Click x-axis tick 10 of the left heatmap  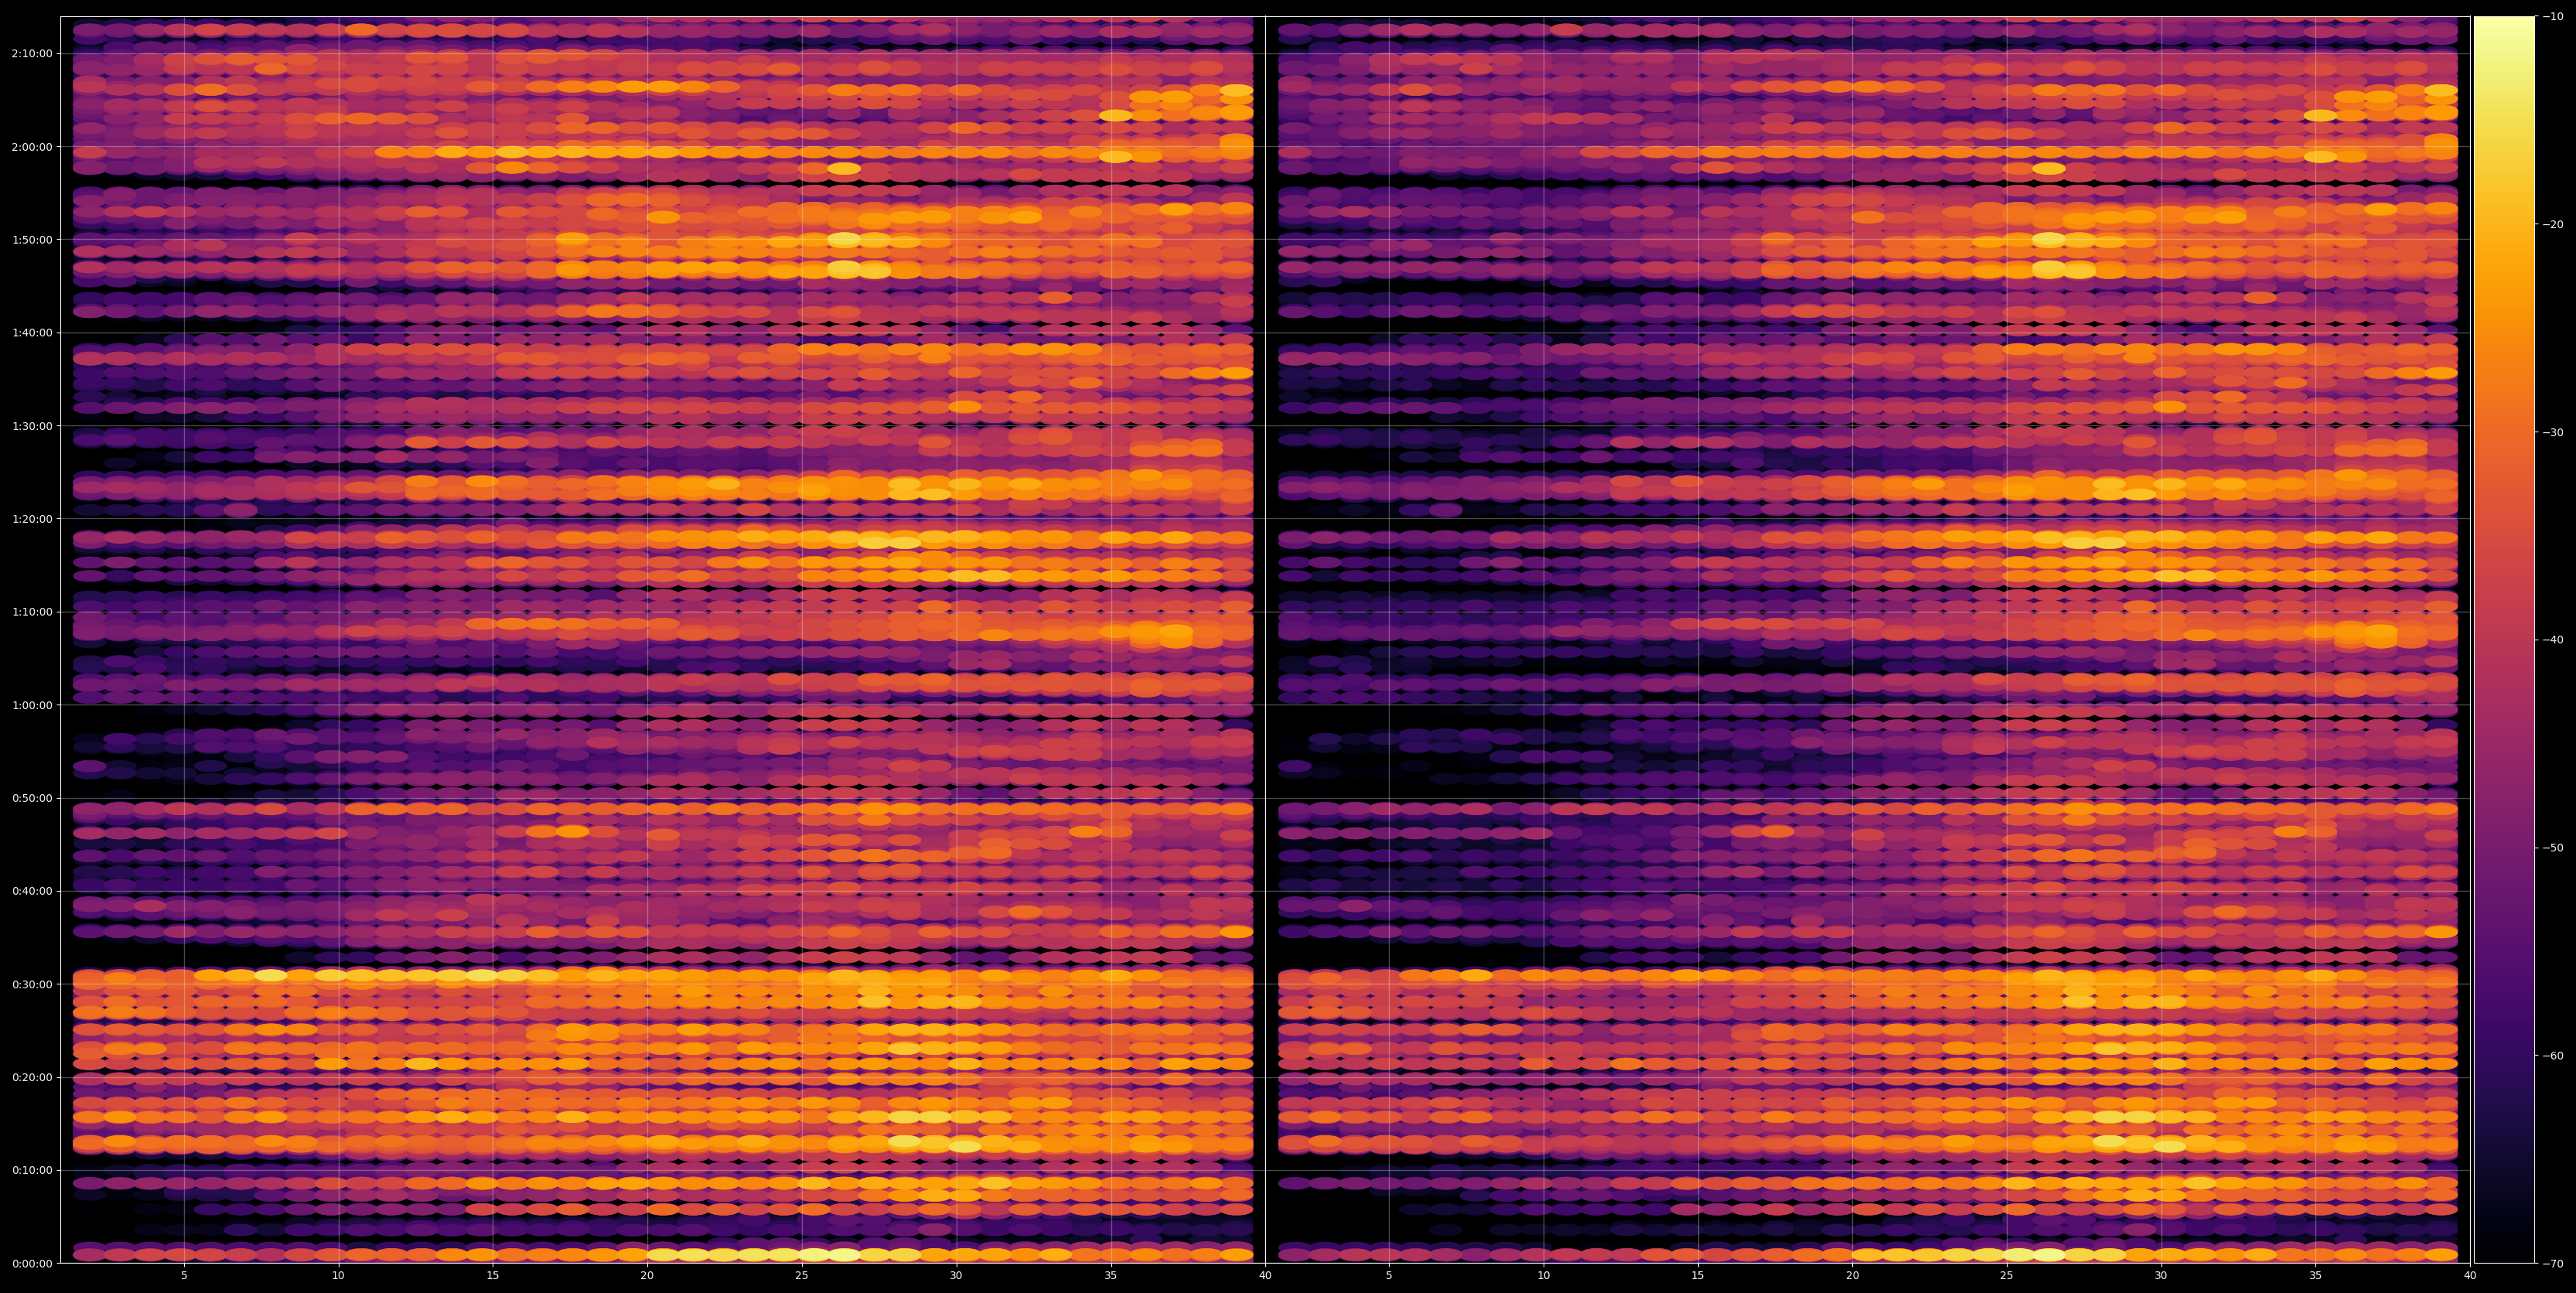tap(338, 1276)
